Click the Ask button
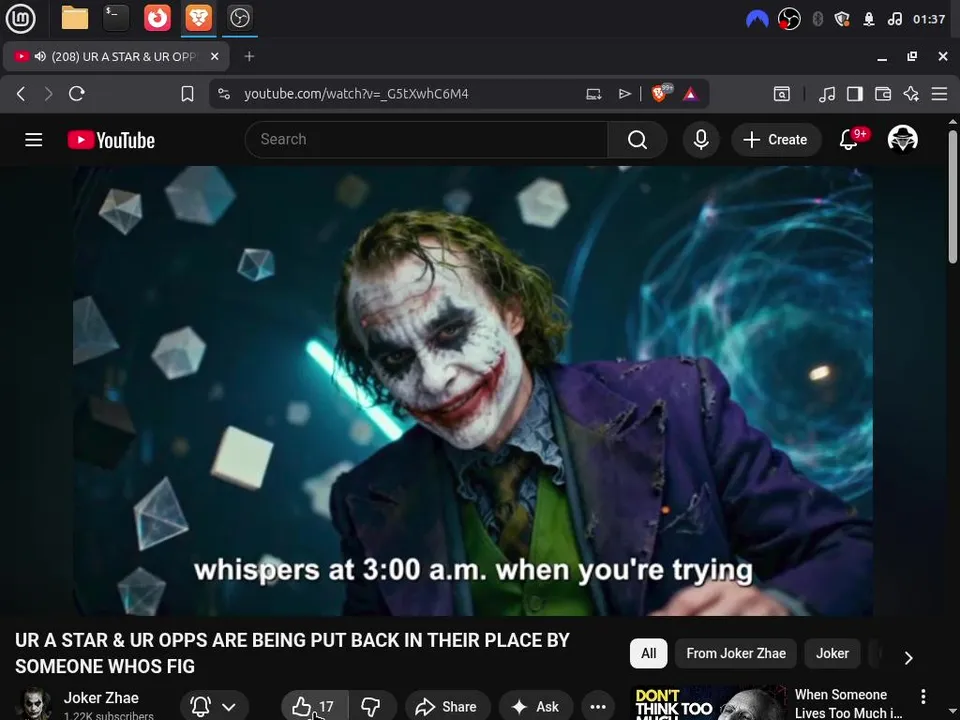This screenshot has width=960, height=720. [536, 707]
